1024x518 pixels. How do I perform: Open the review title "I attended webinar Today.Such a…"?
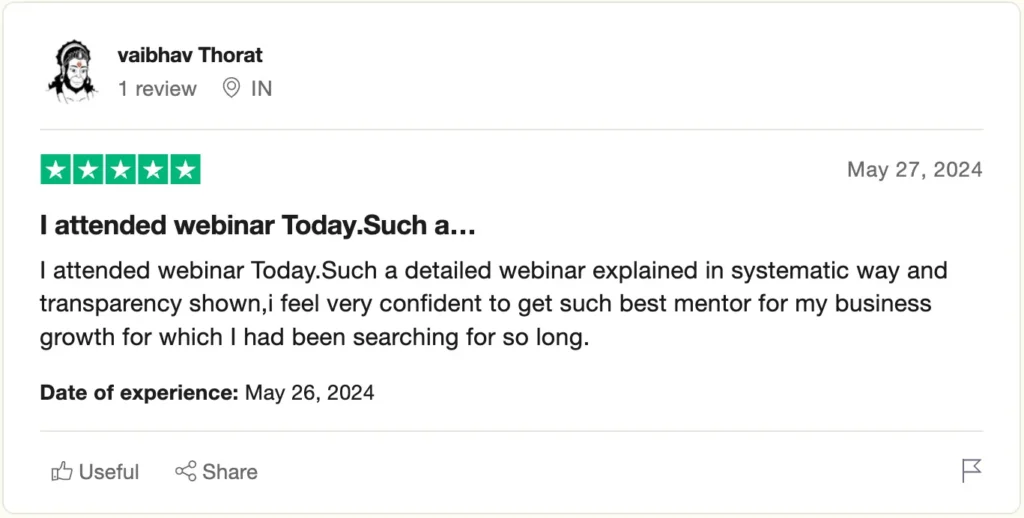(x=257, y=227)
